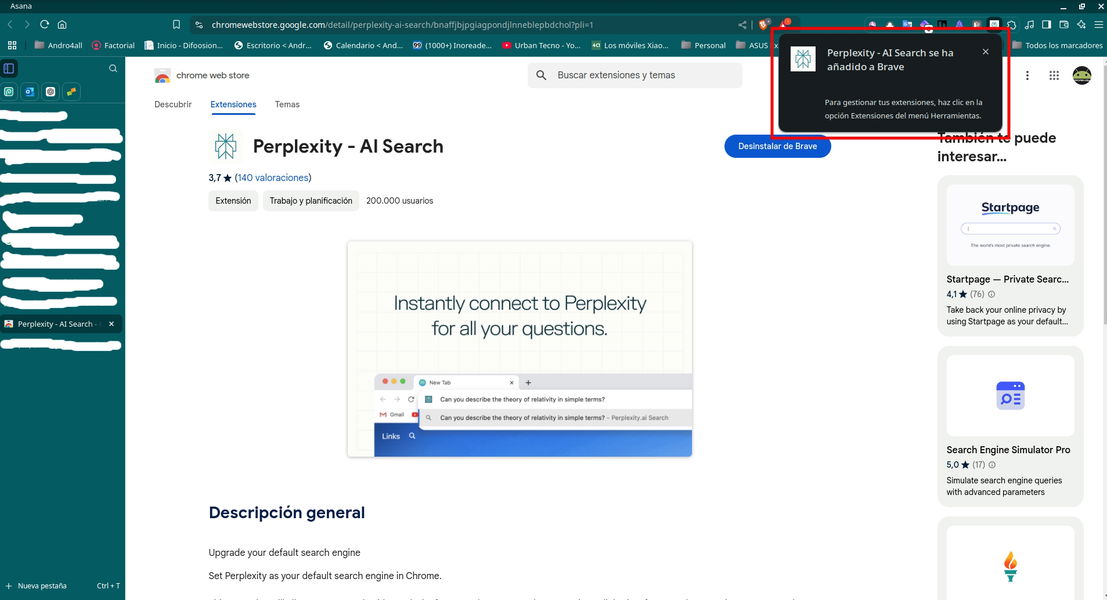Click the Descripción general heading
Viewport: 1107px width, 600px height.
pos(287,512)
